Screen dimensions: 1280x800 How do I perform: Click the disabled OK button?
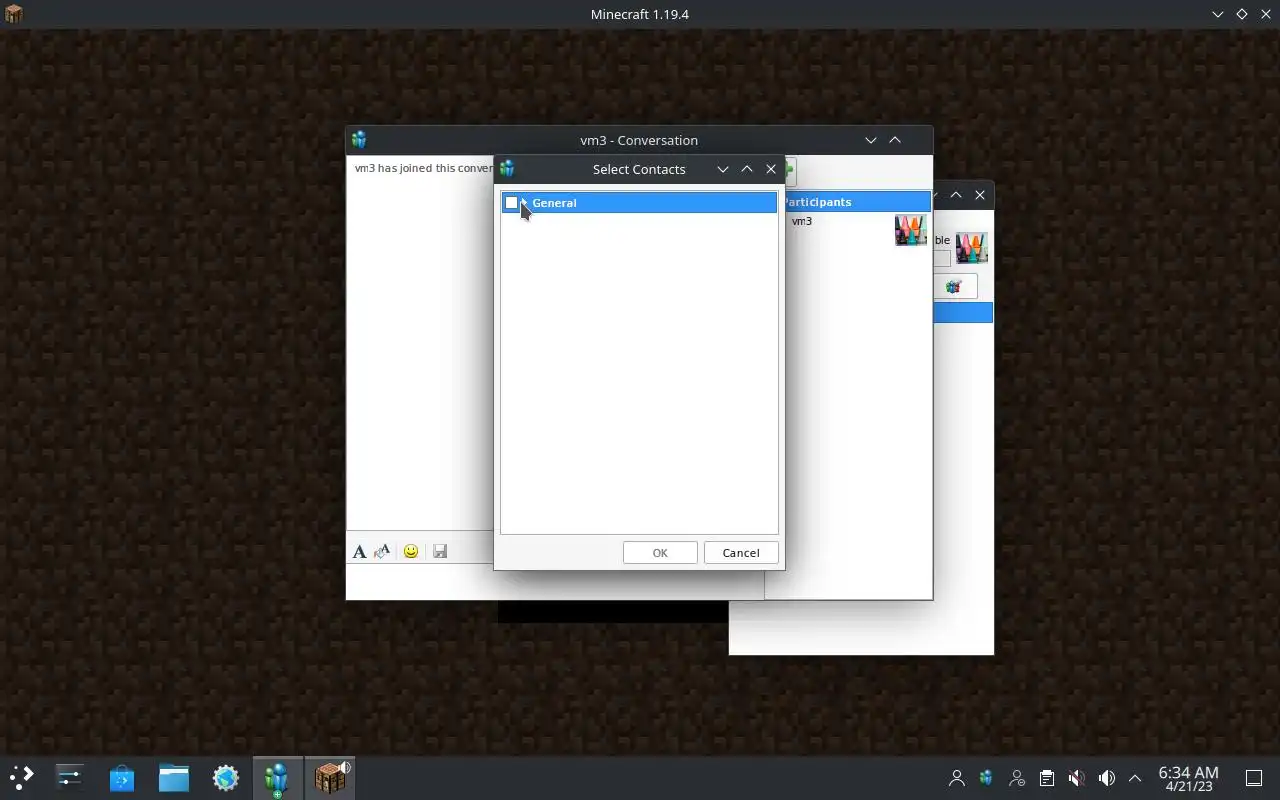point(660,553)
